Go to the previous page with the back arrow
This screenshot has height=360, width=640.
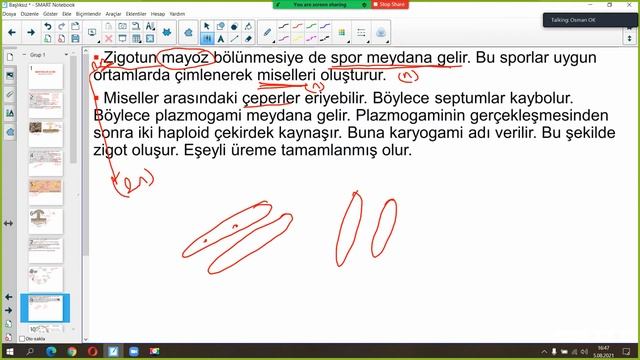(12, 32)
